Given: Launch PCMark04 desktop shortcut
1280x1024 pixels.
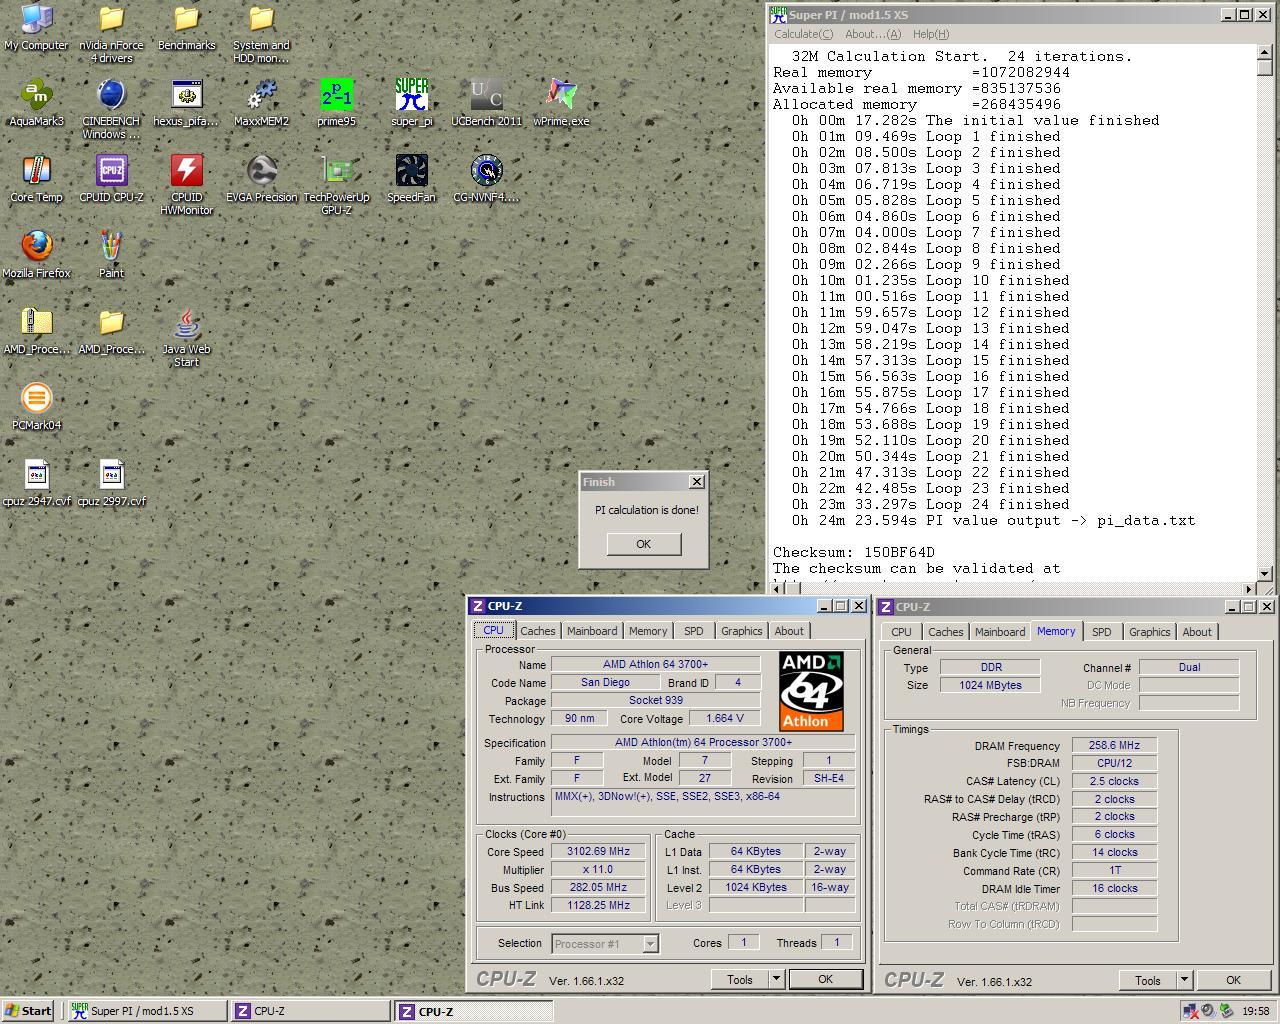Looking at the screenshot, I should [x=36, y=407].
